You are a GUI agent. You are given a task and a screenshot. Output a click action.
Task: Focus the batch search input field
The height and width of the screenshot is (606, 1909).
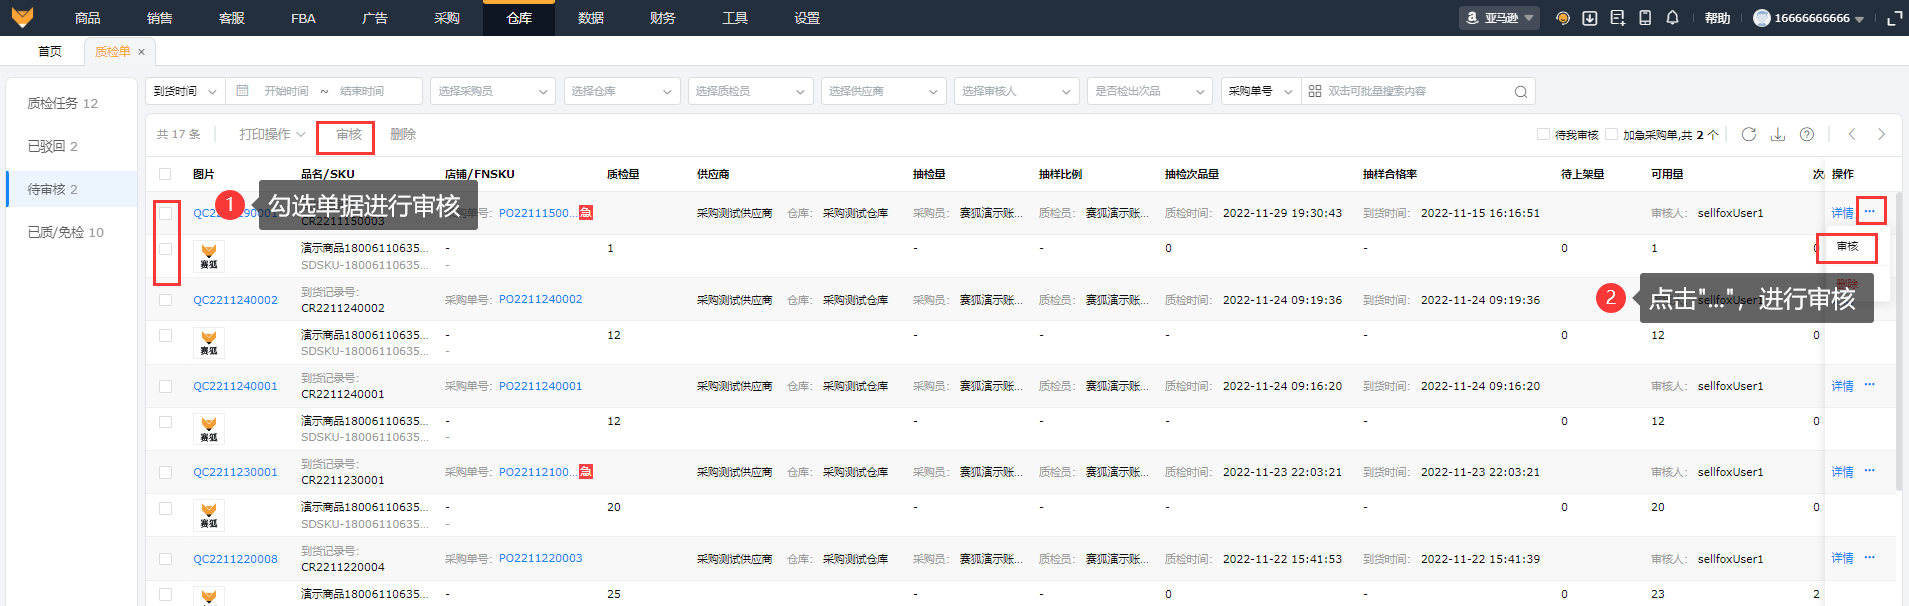tap(1417, 91)
